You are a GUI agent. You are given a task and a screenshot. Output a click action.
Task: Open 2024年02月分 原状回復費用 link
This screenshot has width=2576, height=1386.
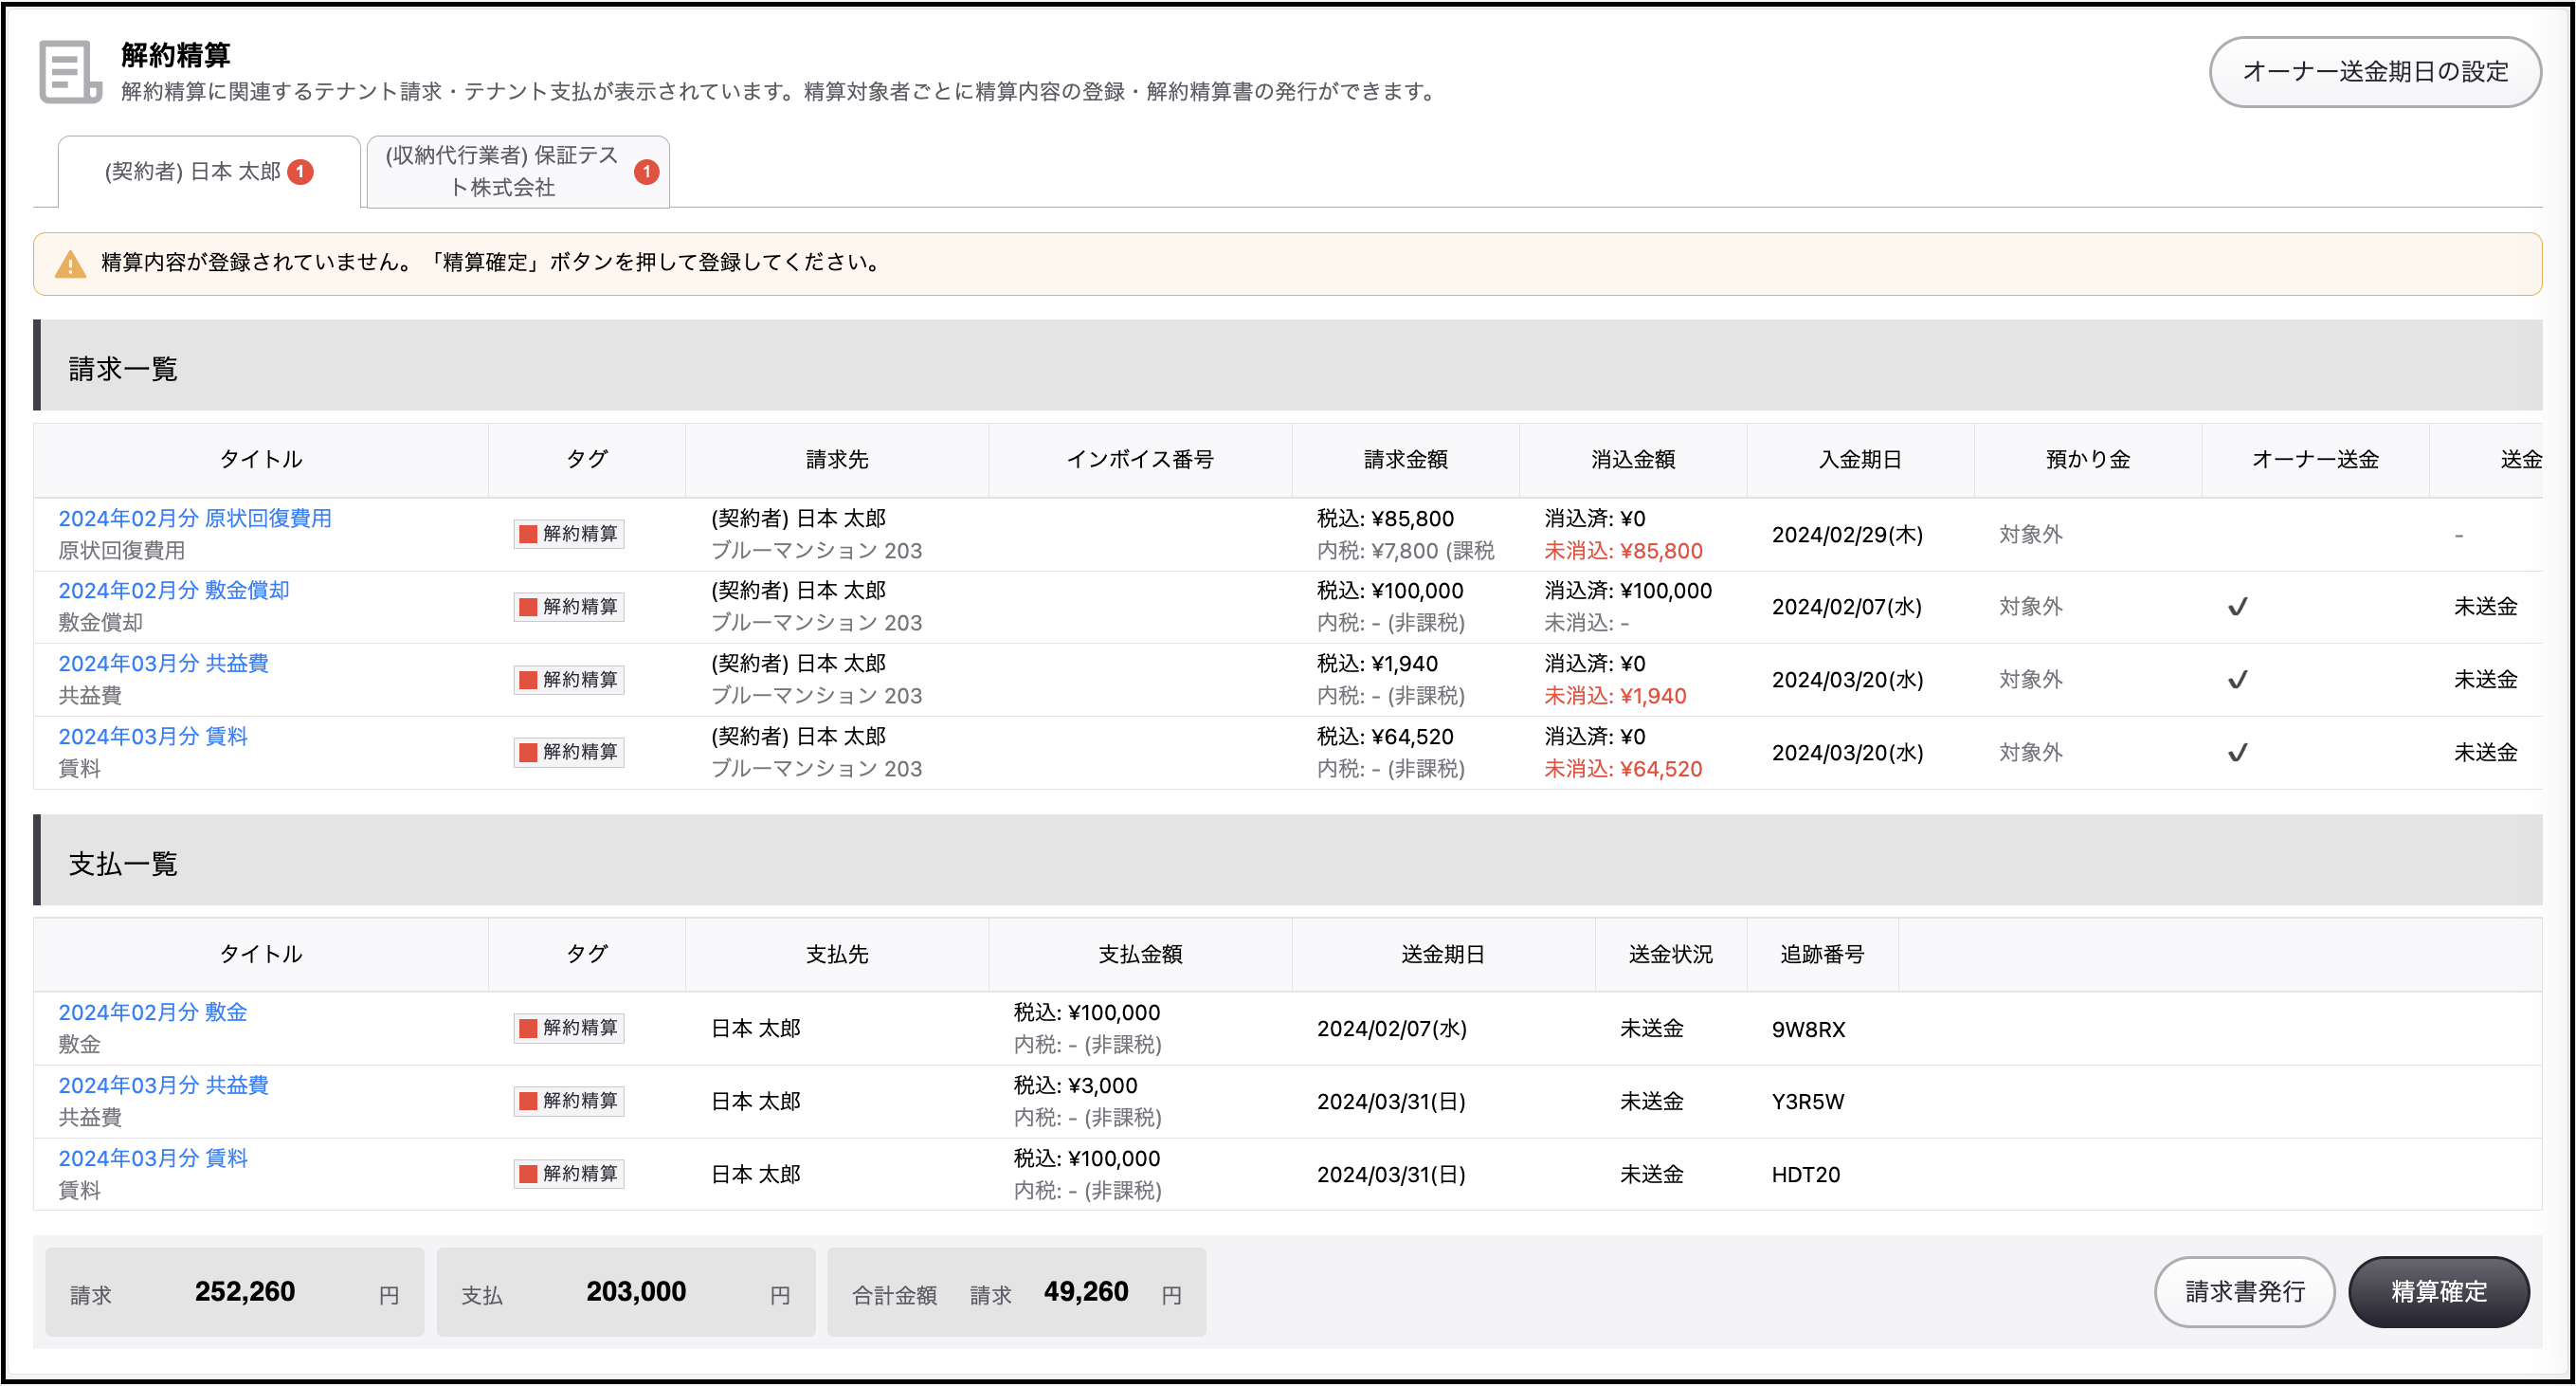(x=195, y=518)
